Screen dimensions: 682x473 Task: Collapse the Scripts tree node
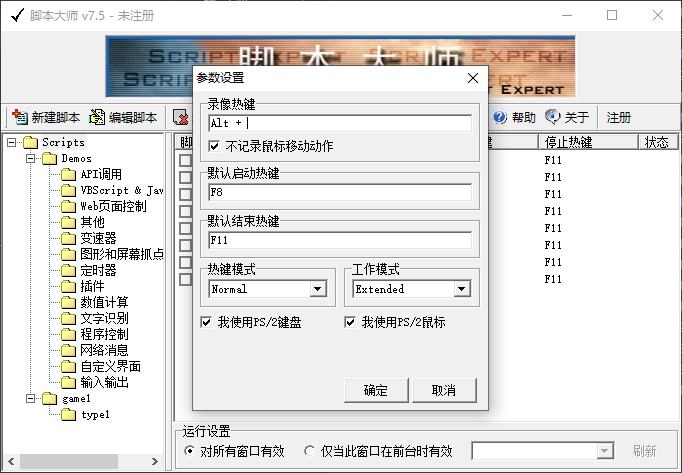11,142
